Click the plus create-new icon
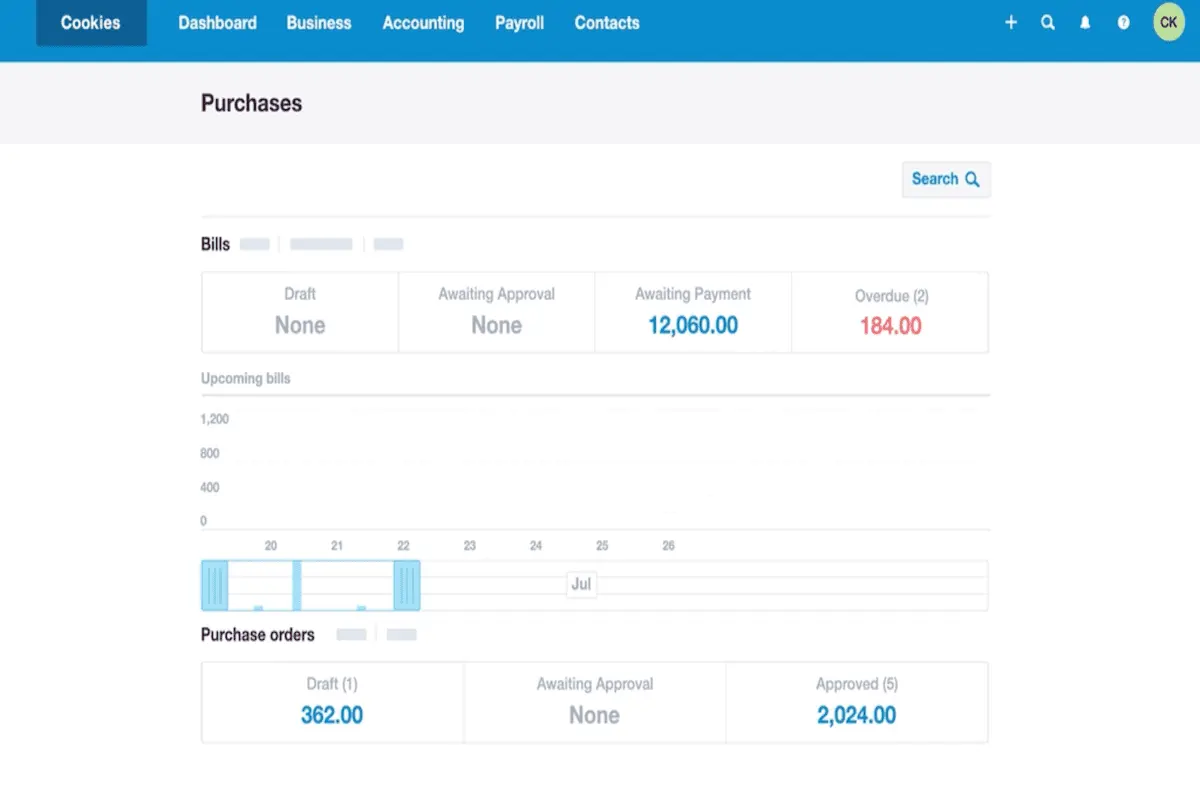 point(1011,22)
